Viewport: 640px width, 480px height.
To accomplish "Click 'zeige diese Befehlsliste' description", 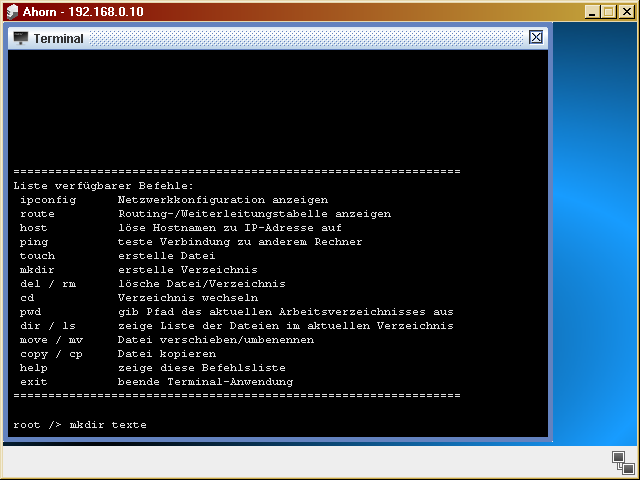I will [x=202, y=368].
